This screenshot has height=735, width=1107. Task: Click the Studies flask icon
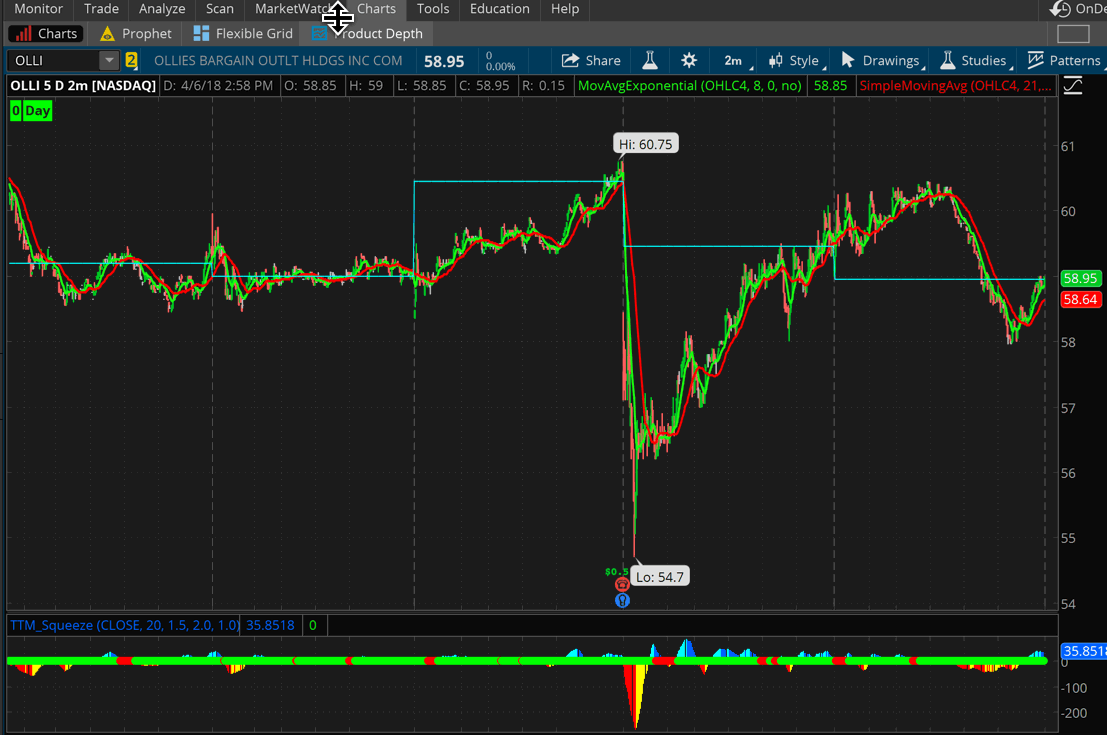point(948,61)
